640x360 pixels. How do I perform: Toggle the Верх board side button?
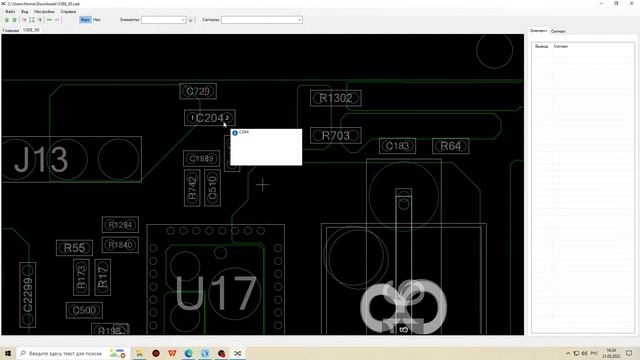tap(85, 20)
